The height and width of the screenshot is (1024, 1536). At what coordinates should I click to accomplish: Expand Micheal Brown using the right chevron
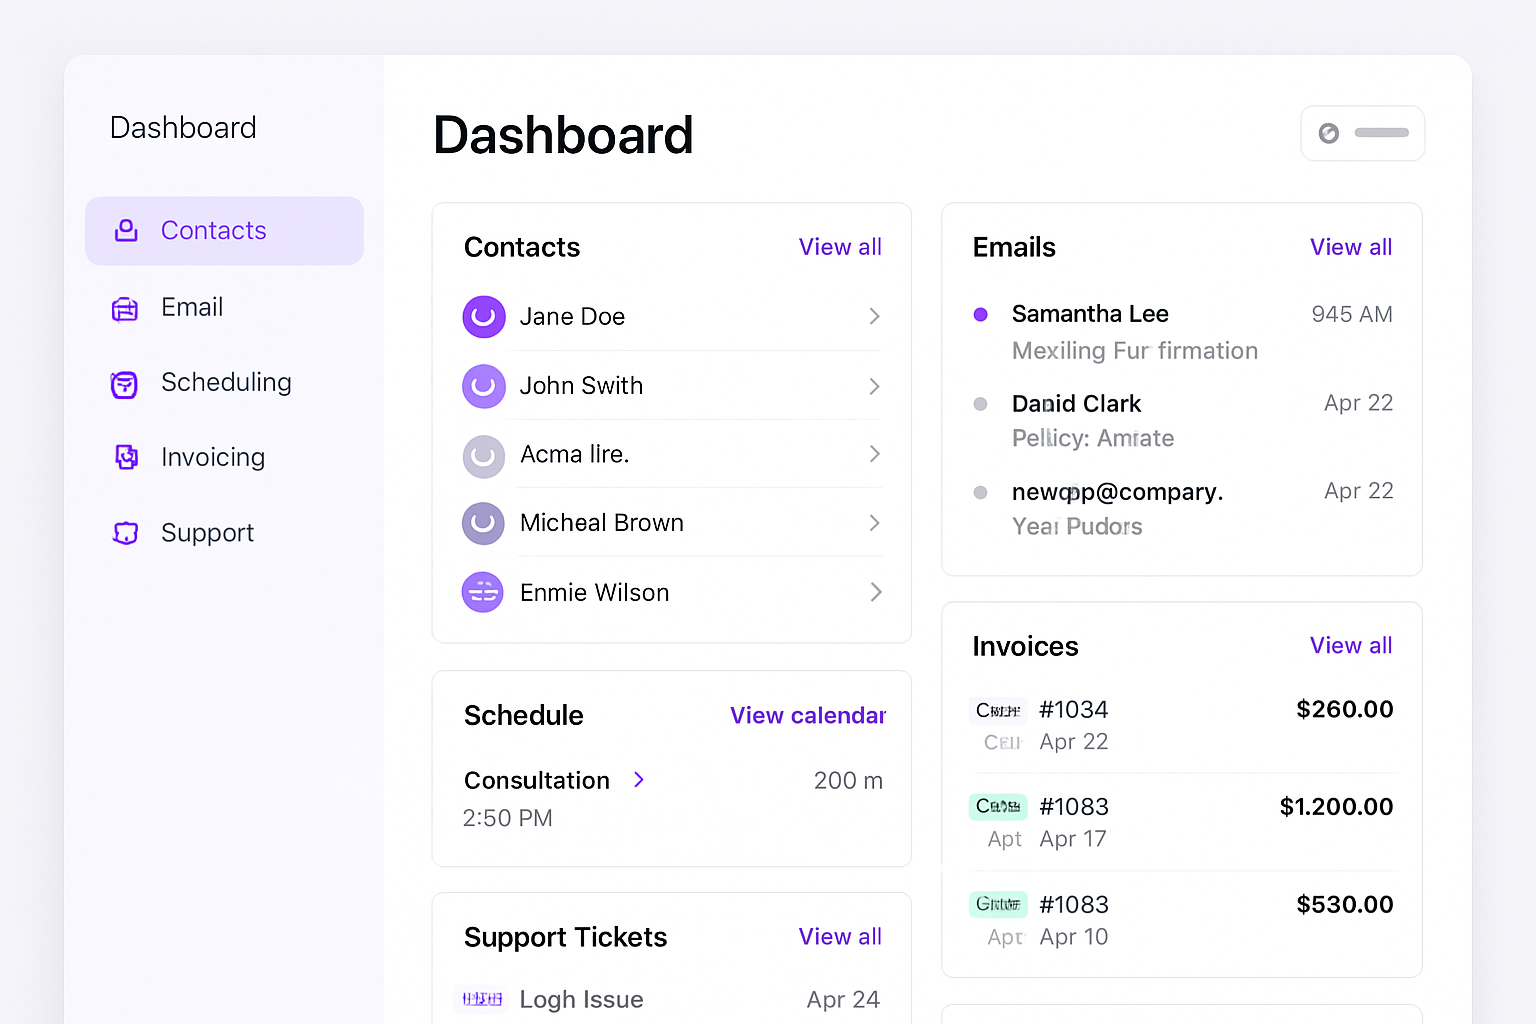[x=874, y=523]
